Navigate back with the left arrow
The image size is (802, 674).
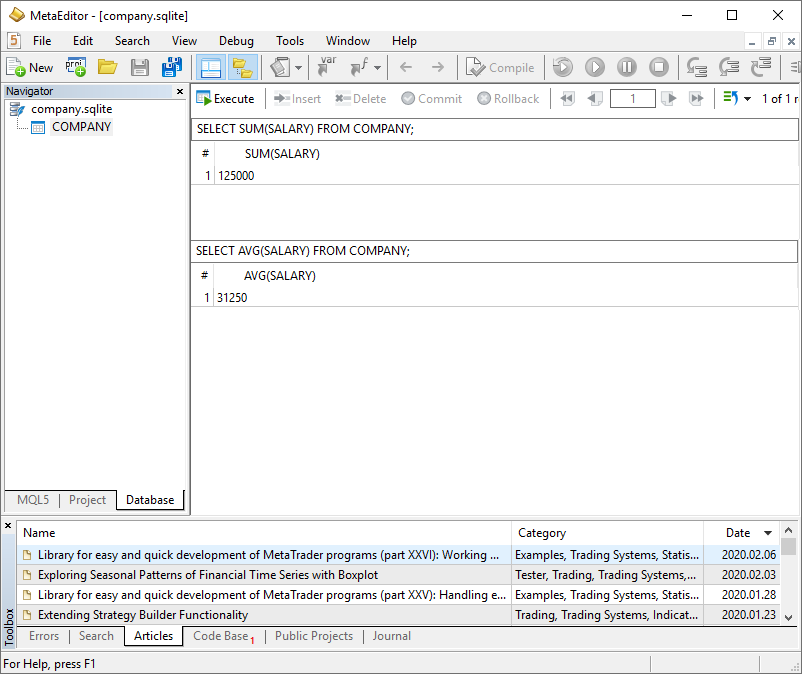[406, 68]
